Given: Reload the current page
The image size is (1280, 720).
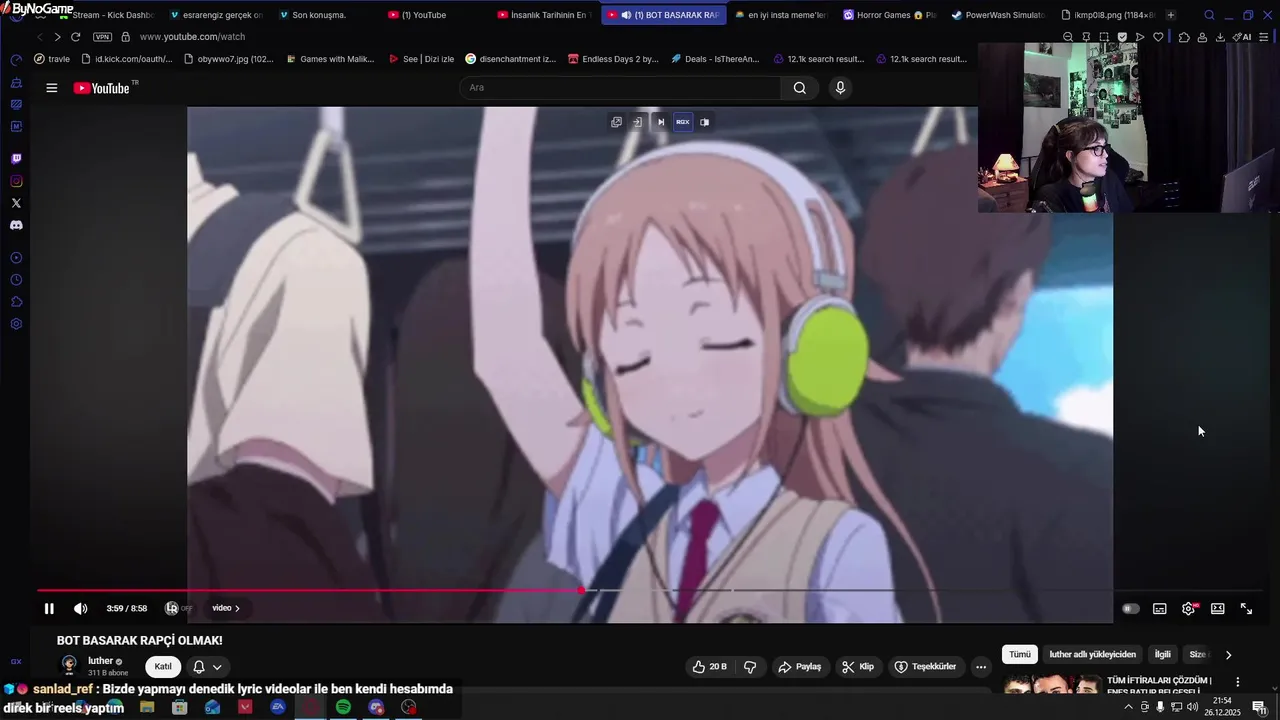Looking at the screenshot, I should point(75,37).
